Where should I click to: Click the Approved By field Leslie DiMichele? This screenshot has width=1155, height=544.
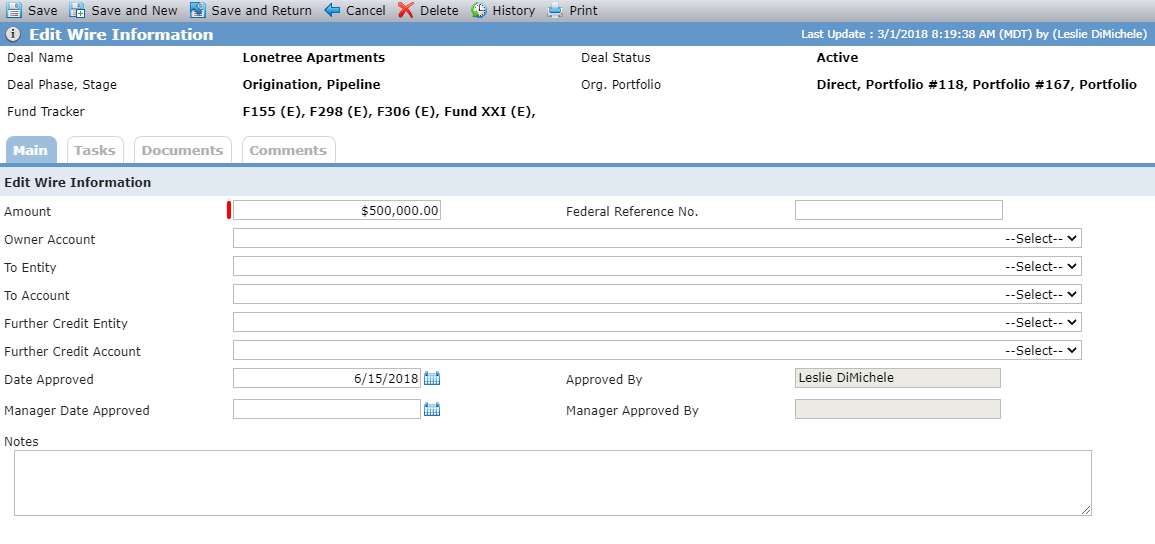[898, 378]
